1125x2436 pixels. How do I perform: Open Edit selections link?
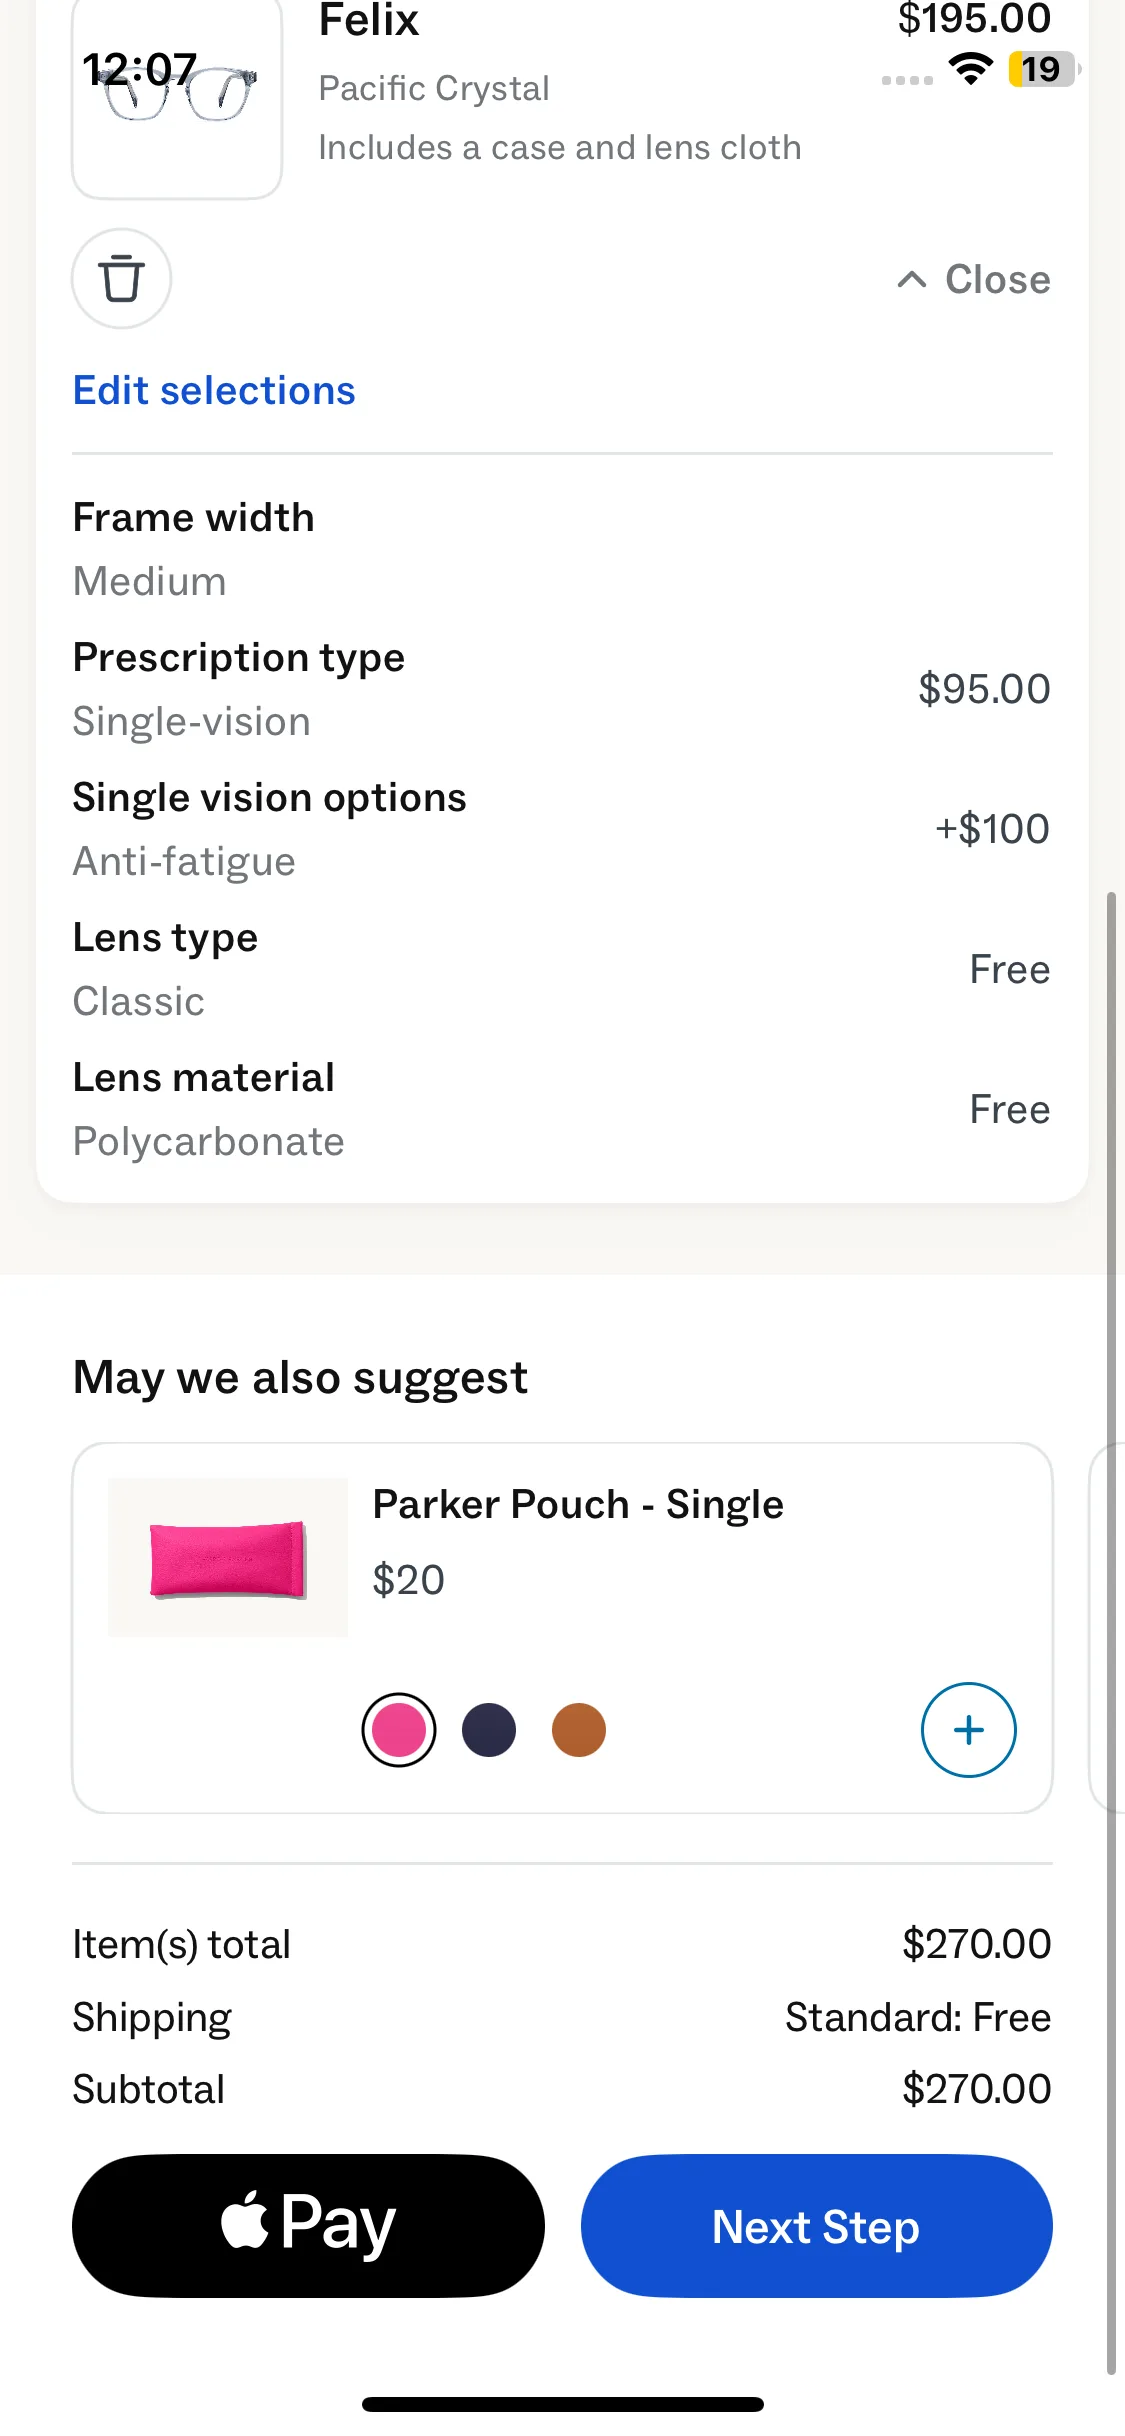(214, 390)
